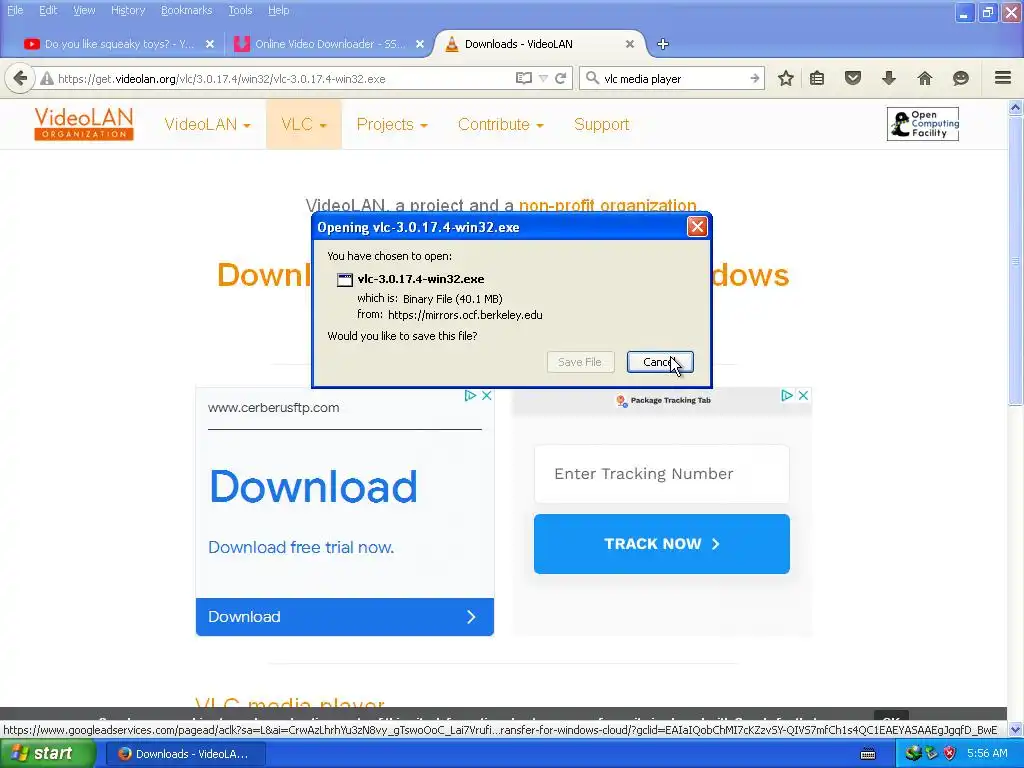
Task: Close the Package Tracking ad with X
Action: (803, 395)
